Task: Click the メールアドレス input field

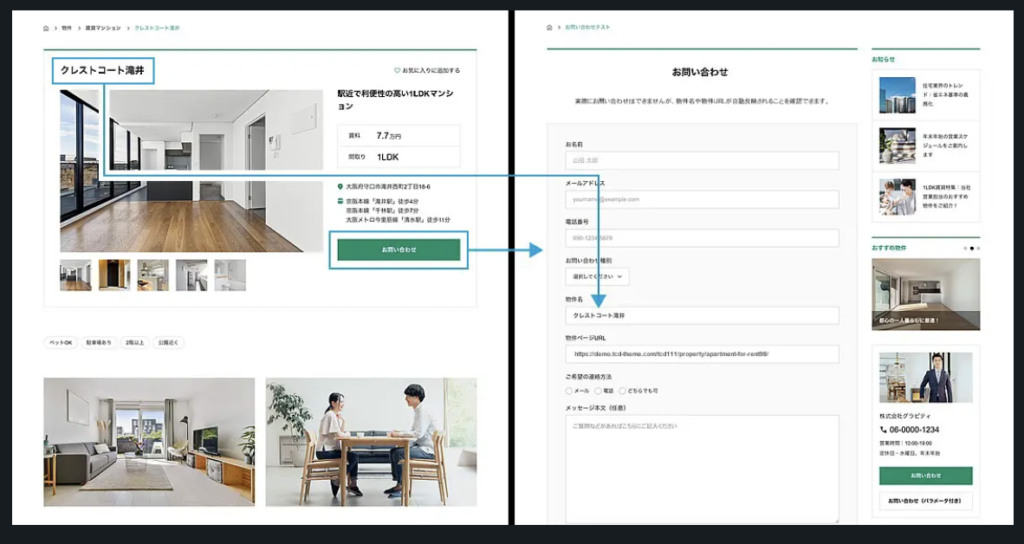Action: (x=701, y=199)
